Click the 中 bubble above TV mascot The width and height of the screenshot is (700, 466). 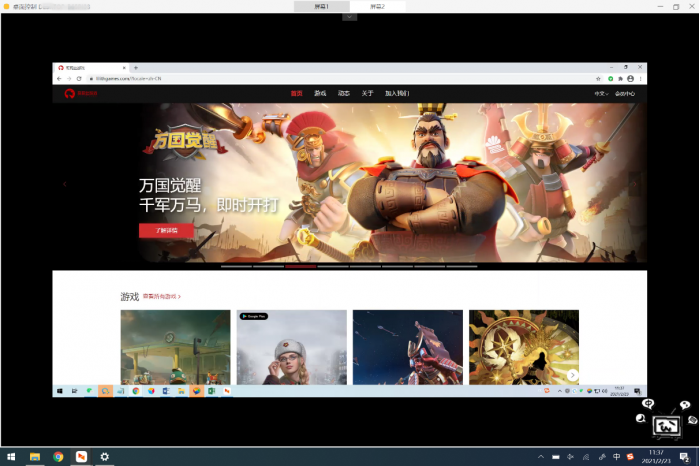point(648,404)
